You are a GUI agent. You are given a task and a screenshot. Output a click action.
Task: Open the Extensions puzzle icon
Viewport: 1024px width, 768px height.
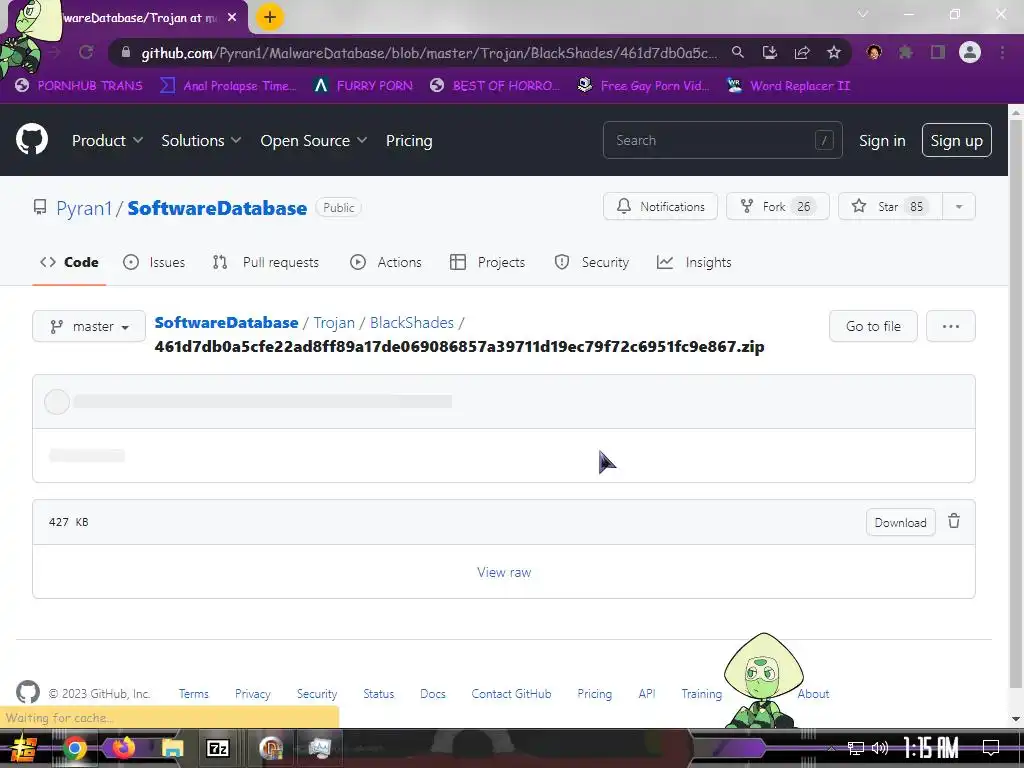905,52
